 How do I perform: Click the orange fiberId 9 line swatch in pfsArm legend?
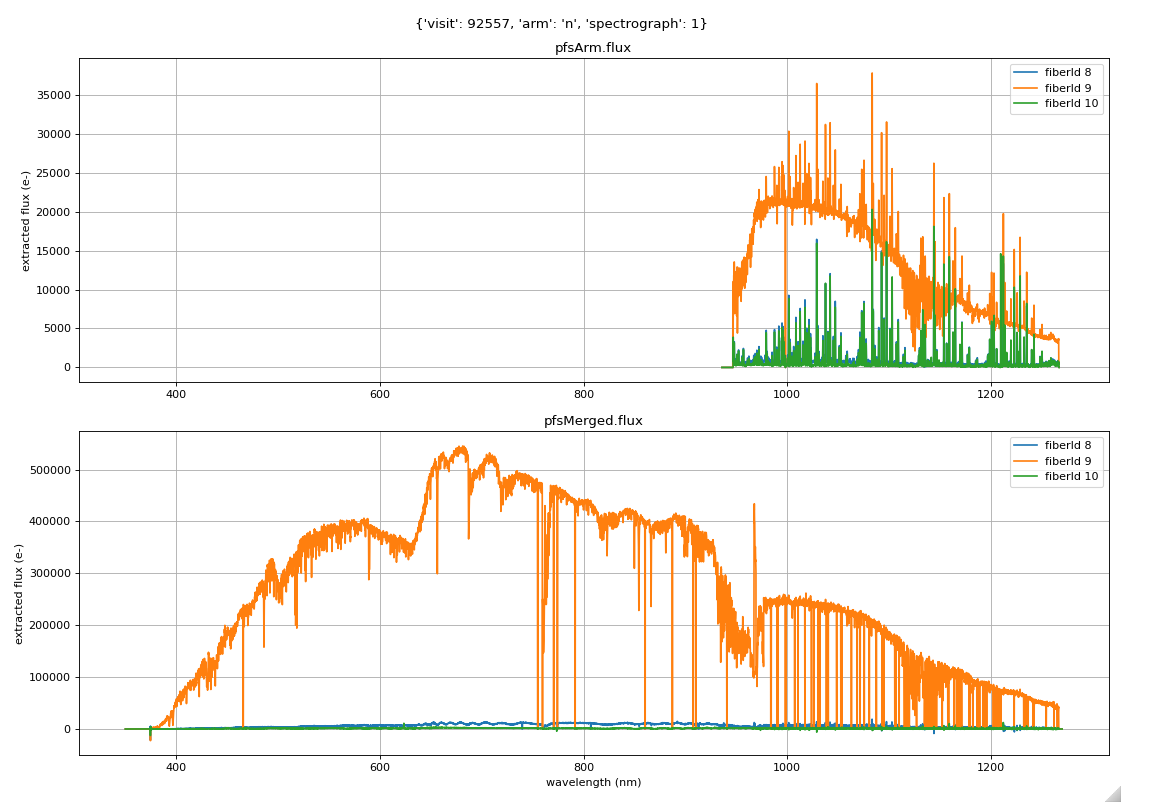click(1026, 88)
